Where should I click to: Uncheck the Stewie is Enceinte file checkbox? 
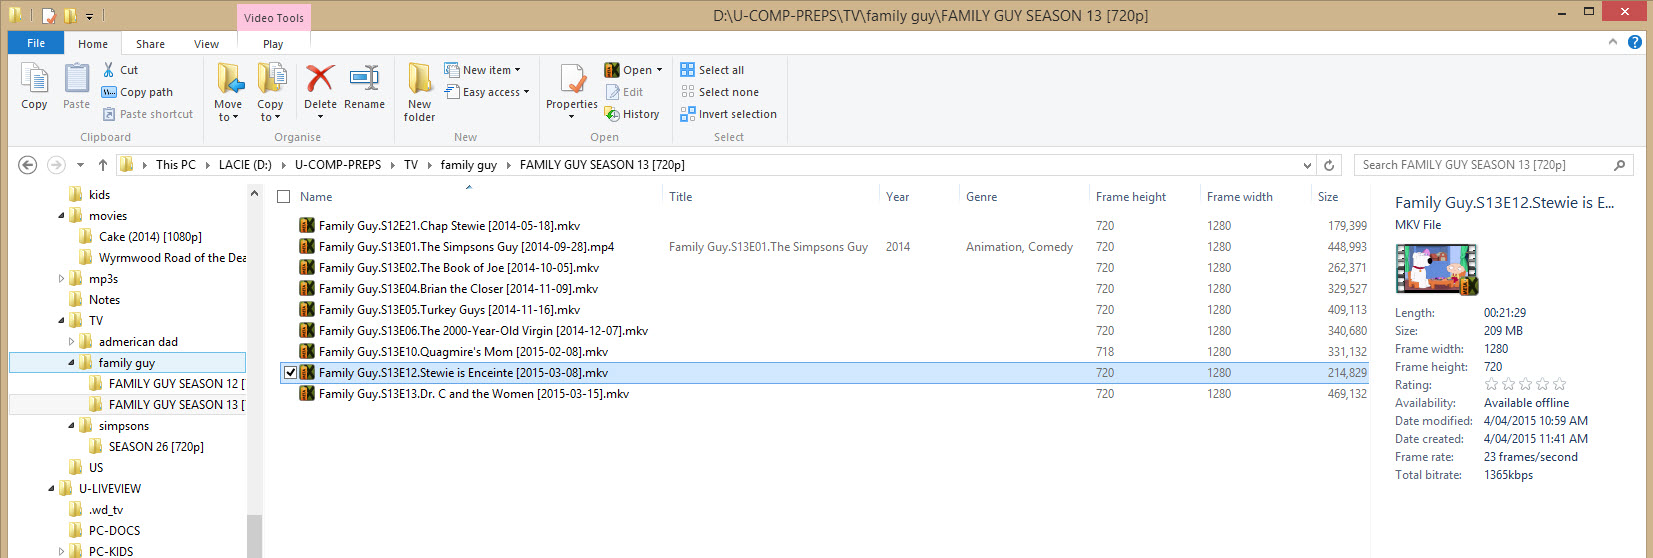(x=291, y=372)
